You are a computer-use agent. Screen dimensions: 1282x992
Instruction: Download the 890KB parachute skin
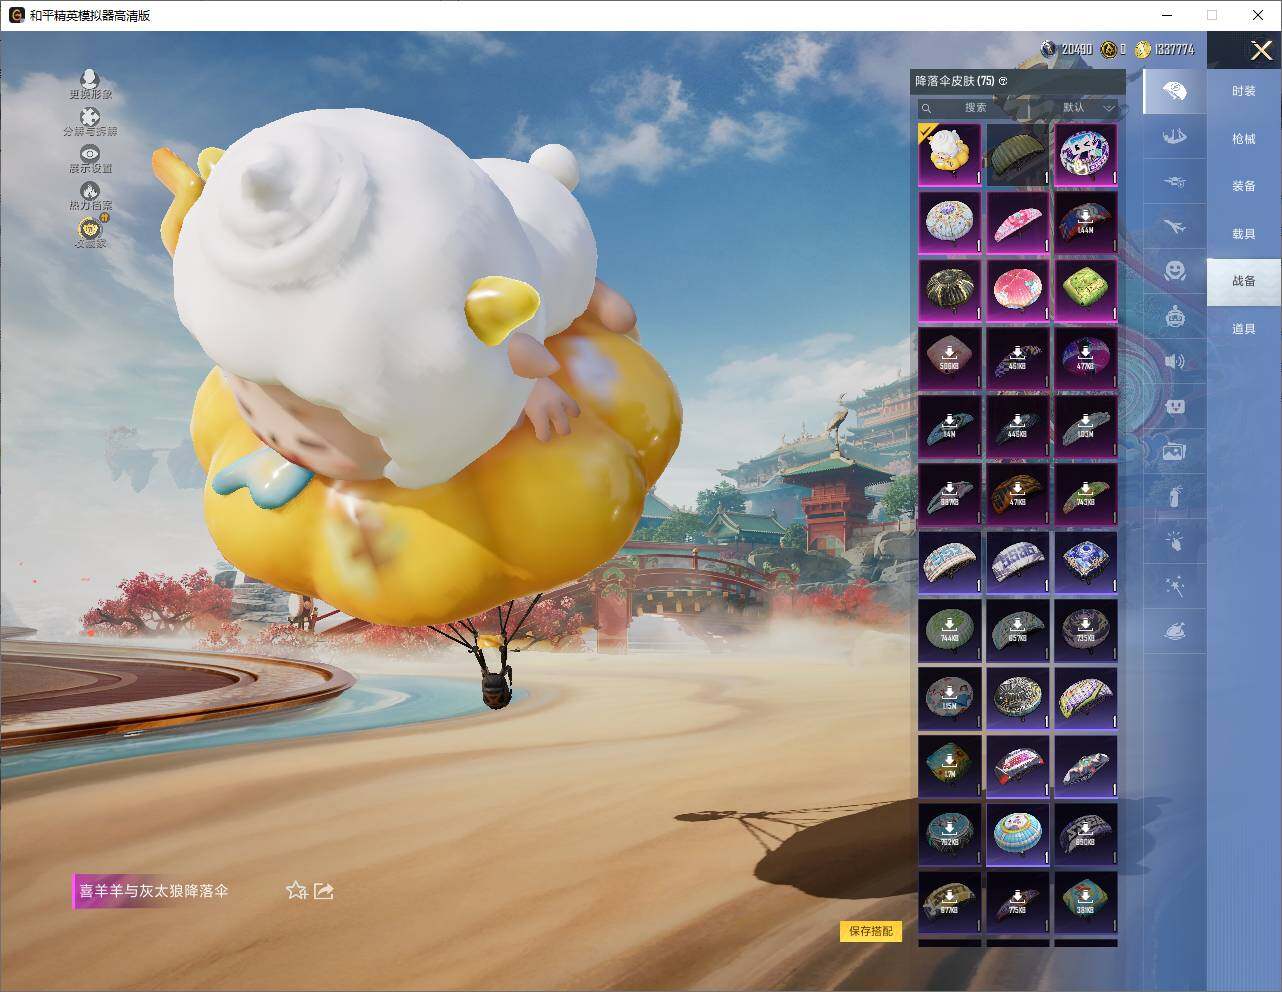coord(1086,835)
